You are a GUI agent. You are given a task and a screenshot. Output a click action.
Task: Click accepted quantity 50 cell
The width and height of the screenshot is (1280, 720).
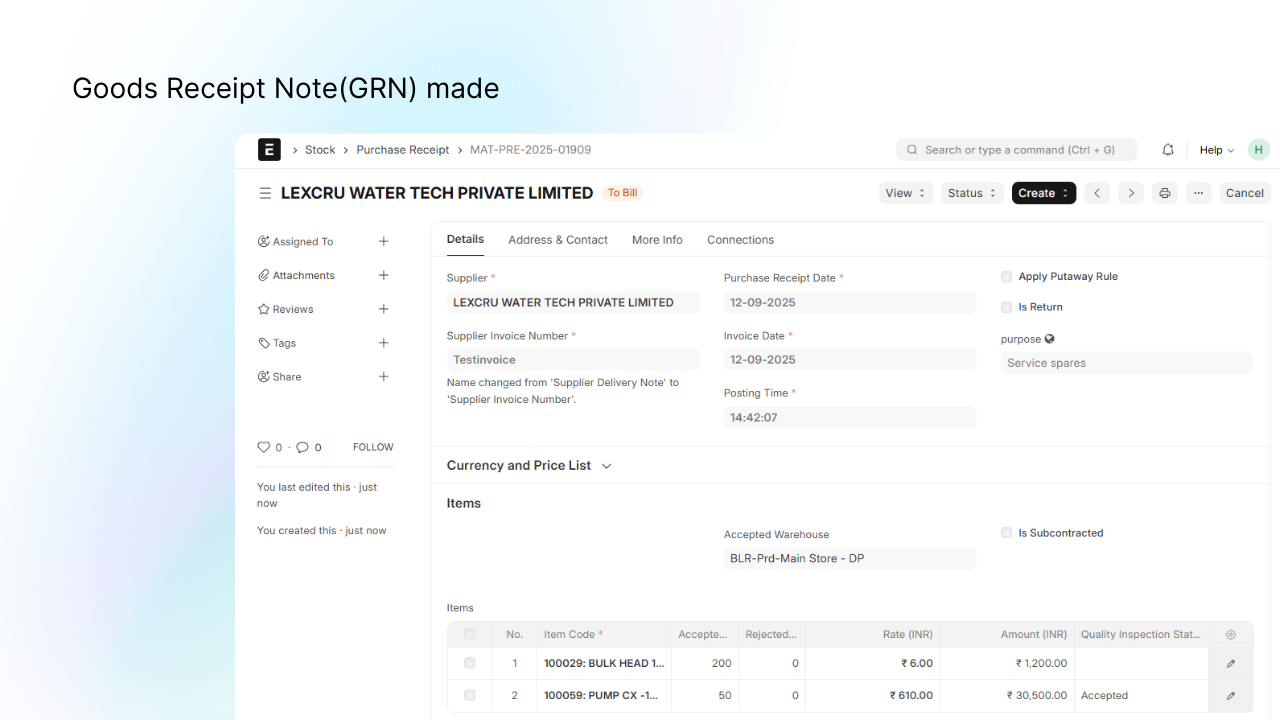705,695
